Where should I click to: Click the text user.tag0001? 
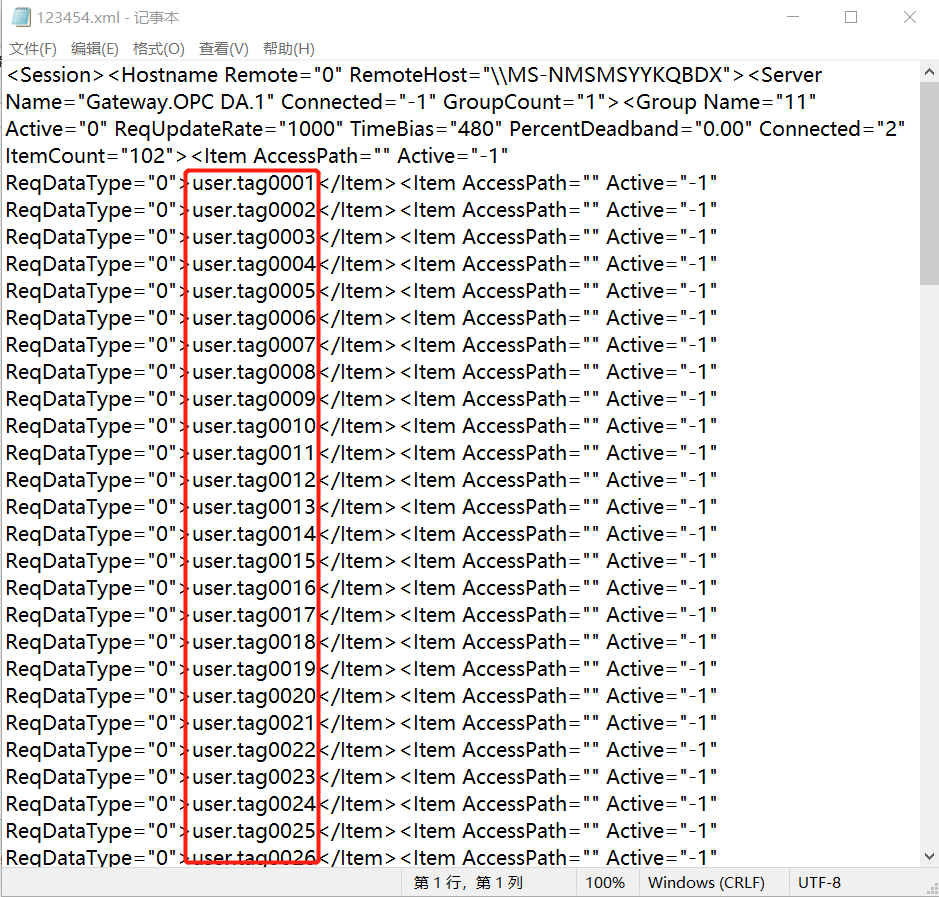pos(253,183)
